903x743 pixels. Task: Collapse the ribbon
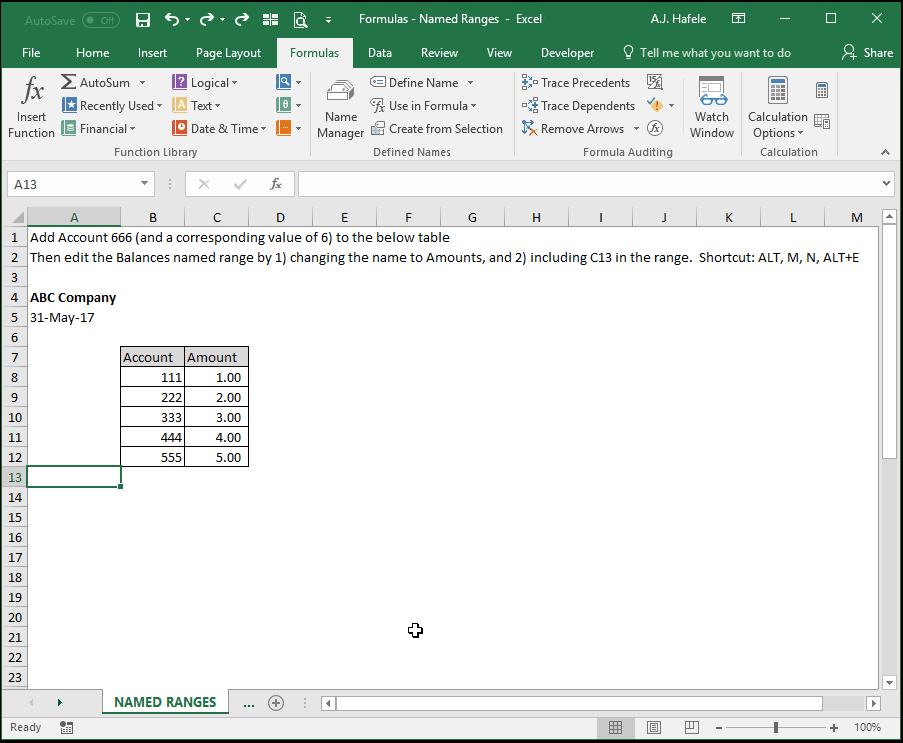[886, 152]
